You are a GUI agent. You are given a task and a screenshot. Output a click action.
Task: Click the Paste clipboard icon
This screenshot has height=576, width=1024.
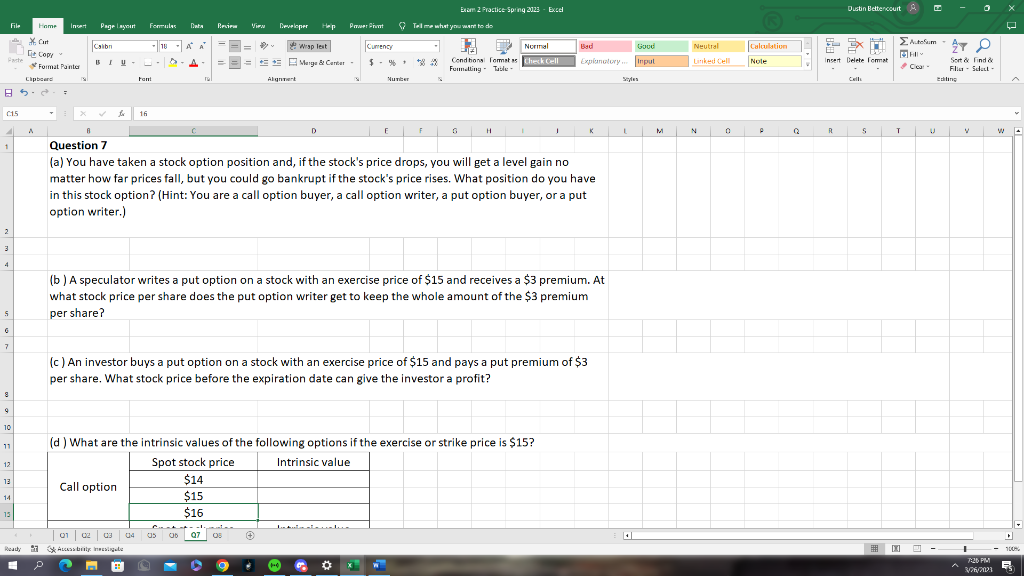coord(15,47)
